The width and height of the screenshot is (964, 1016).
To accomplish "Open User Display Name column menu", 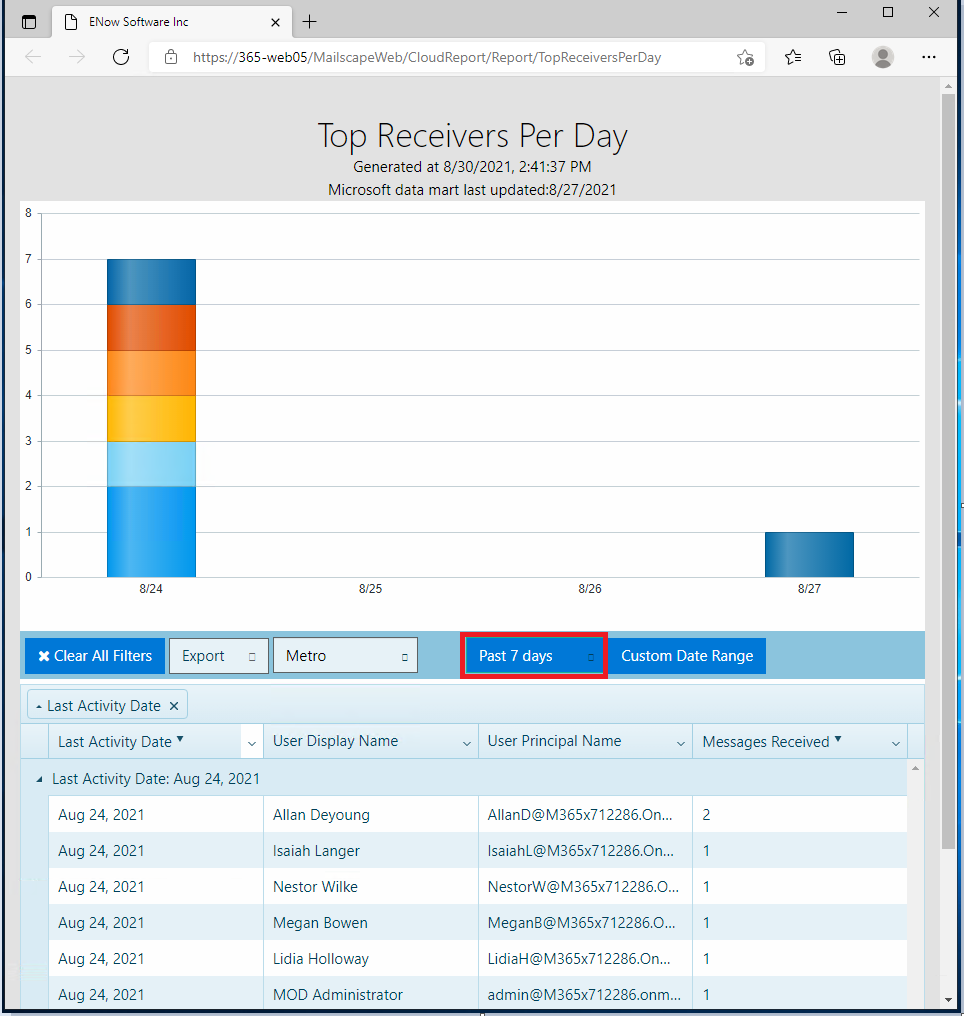I will [466, 743].
